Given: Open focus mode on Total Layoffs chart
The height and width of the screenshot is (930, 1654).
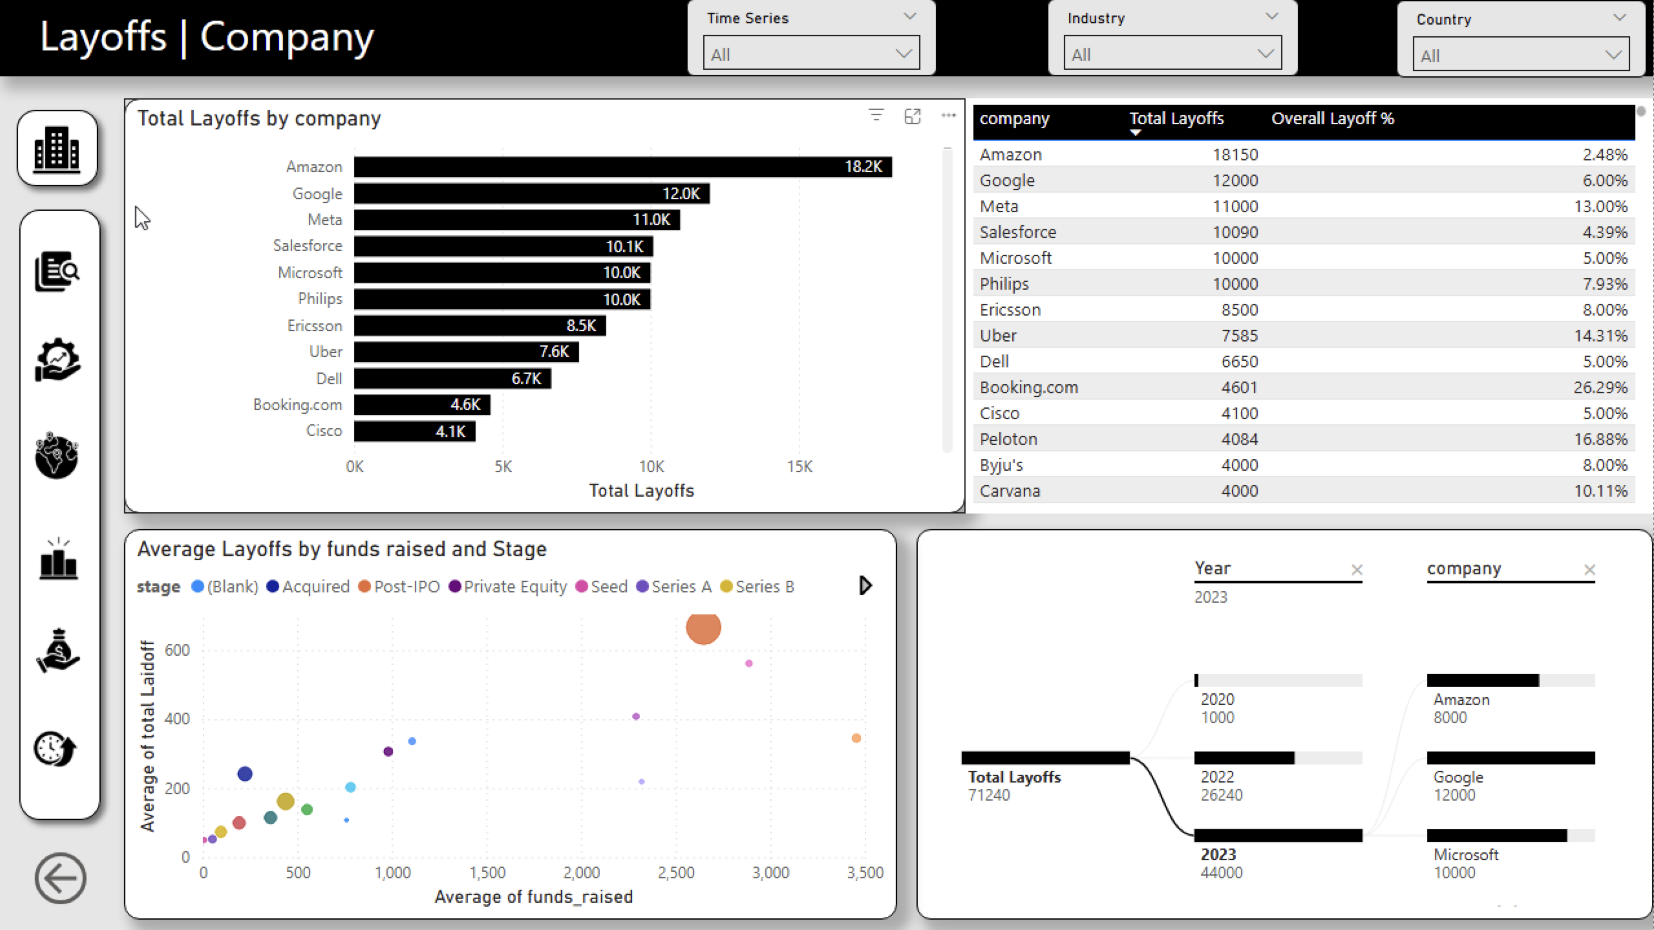Looking at the screenshot, I should (912, 116).
